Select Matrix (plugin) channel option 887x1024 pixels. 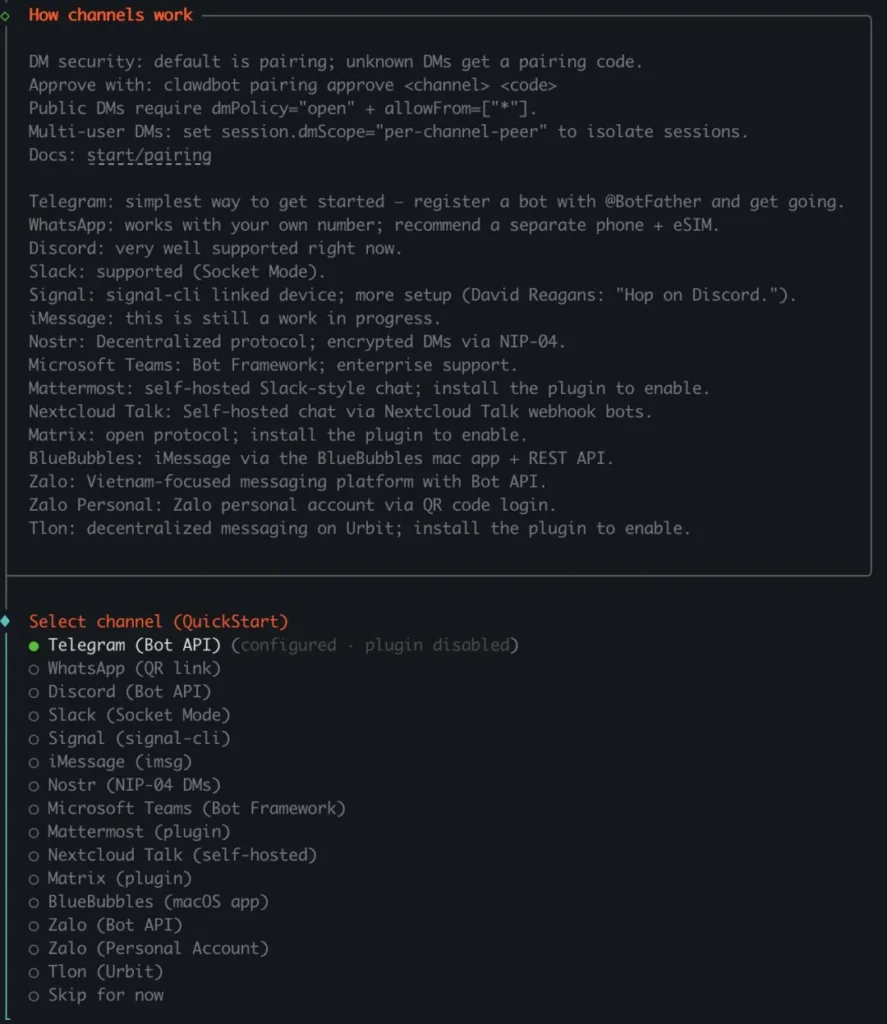click(119, 878)
